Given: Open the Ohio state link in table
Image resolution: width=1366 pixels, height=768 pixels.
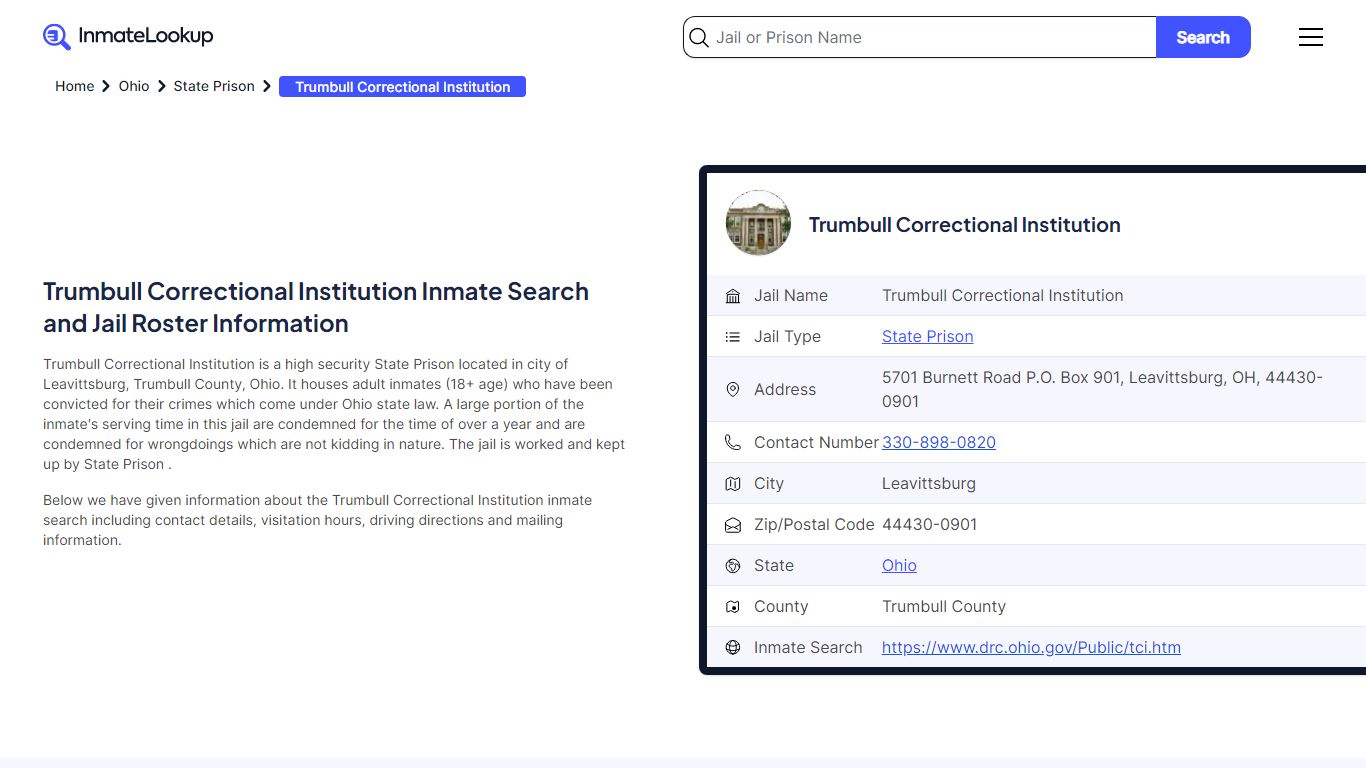Looking at the screenshot, I should click(899, 566).
